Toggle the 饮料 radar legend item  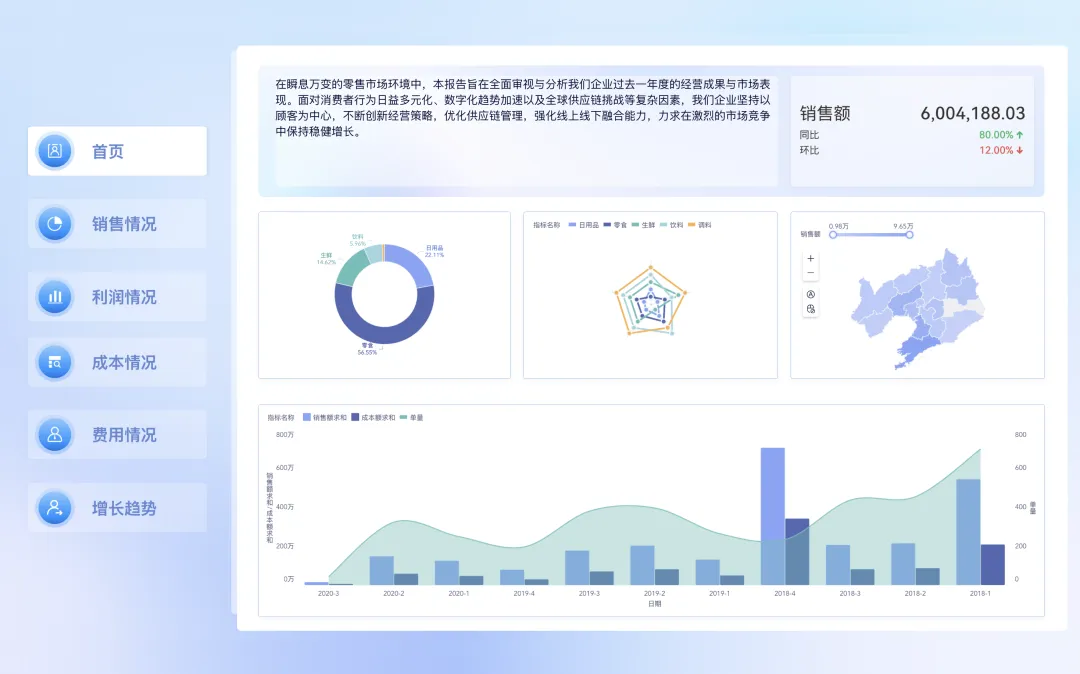672,225
